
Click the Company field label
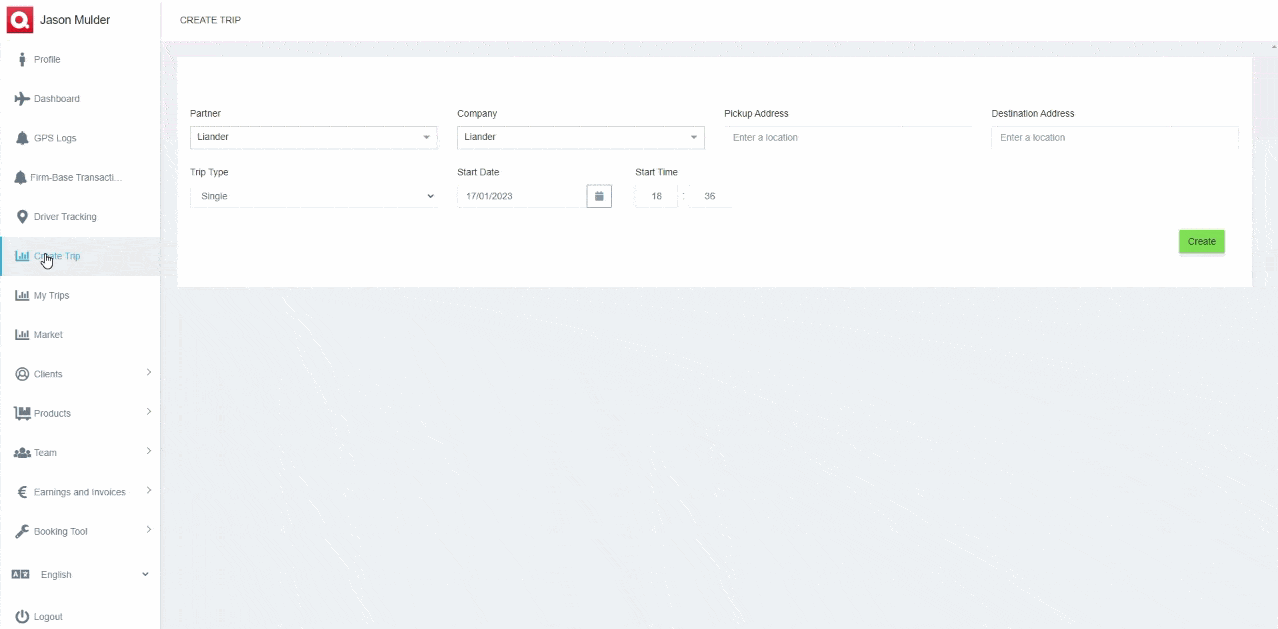(x=477, y=114)
